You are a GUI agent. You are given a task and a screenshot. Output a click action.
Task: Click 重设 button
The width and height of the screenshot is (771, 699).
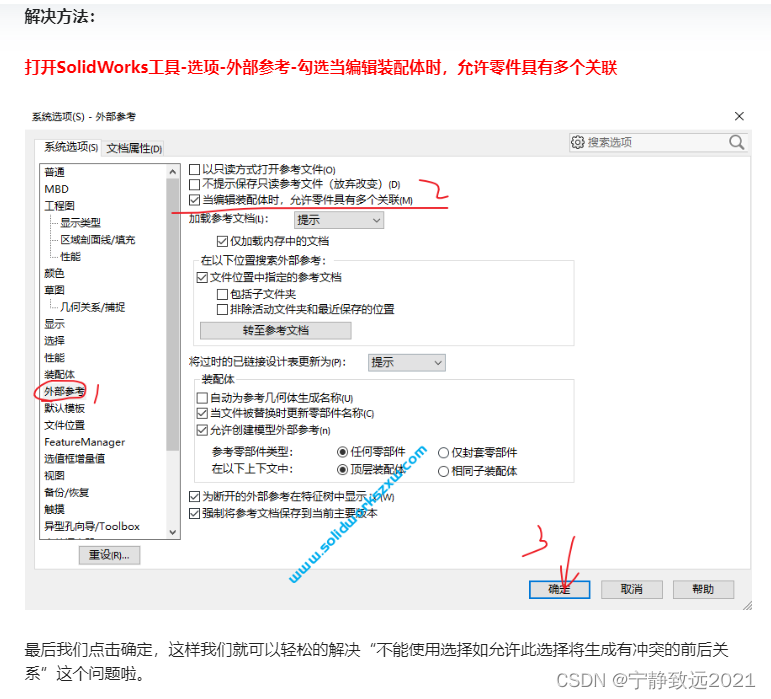[109, 555]
